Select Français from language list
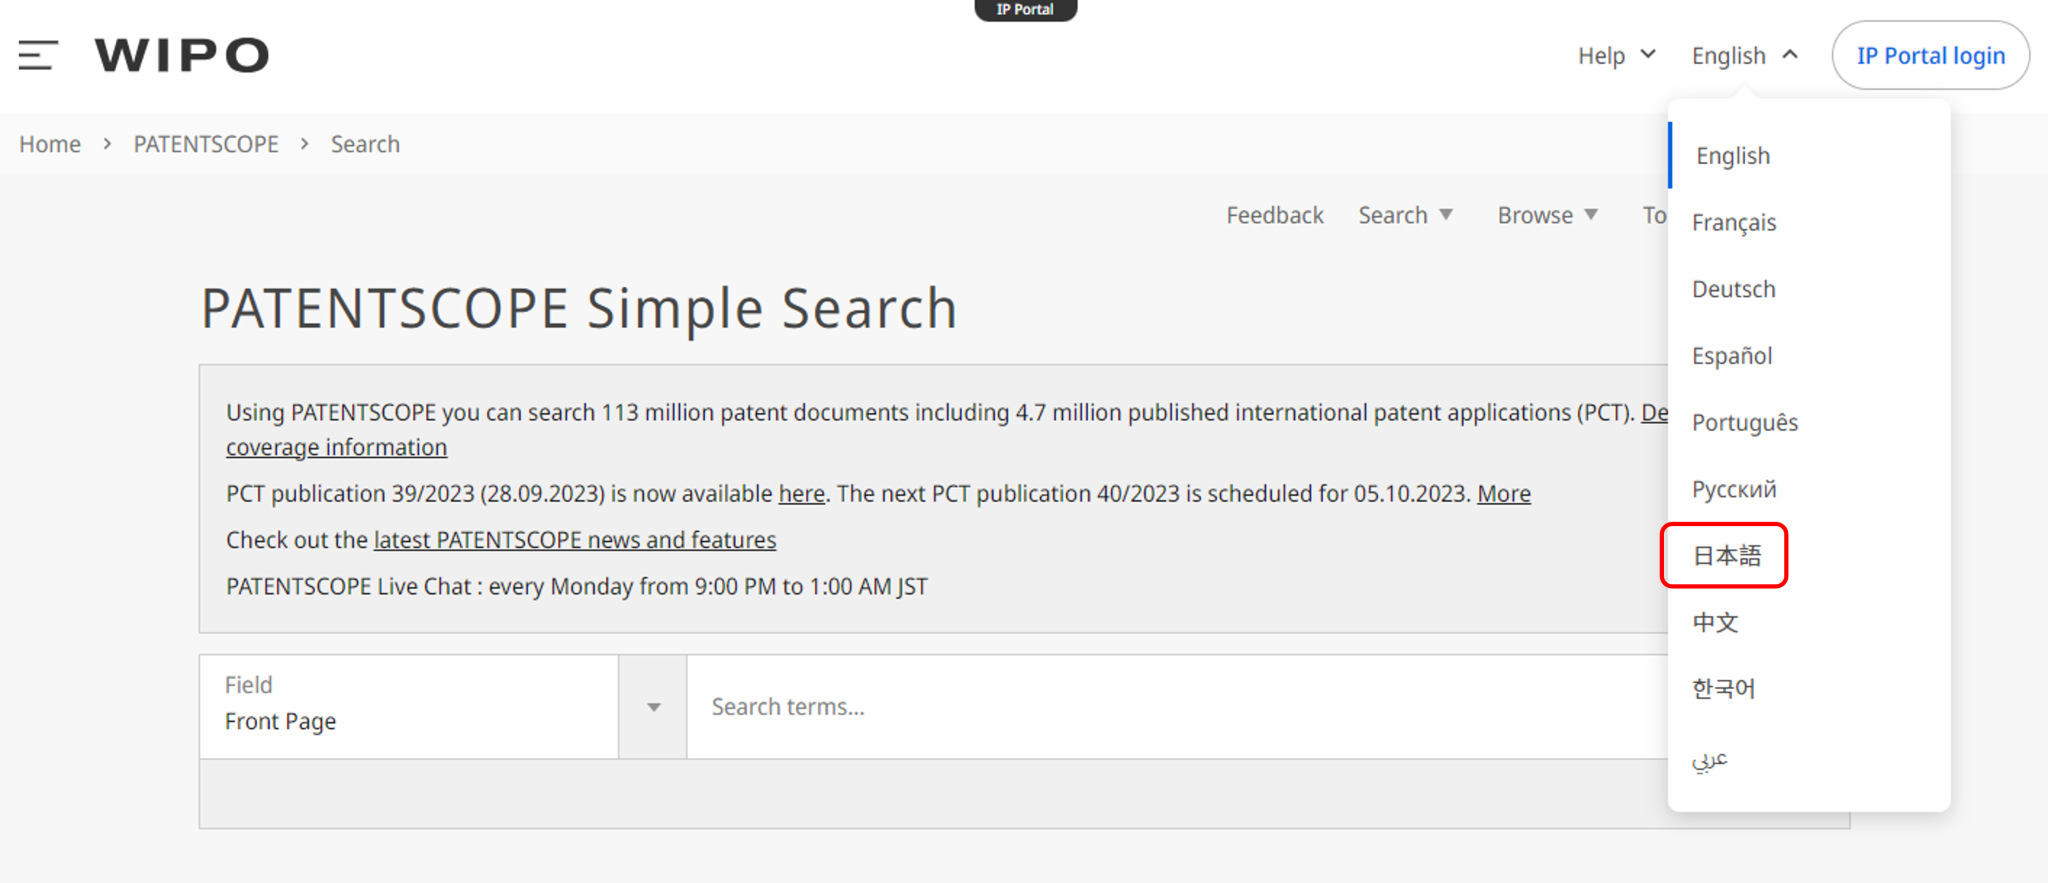This screenshot has height=883, width=2048. point(1734,222)
